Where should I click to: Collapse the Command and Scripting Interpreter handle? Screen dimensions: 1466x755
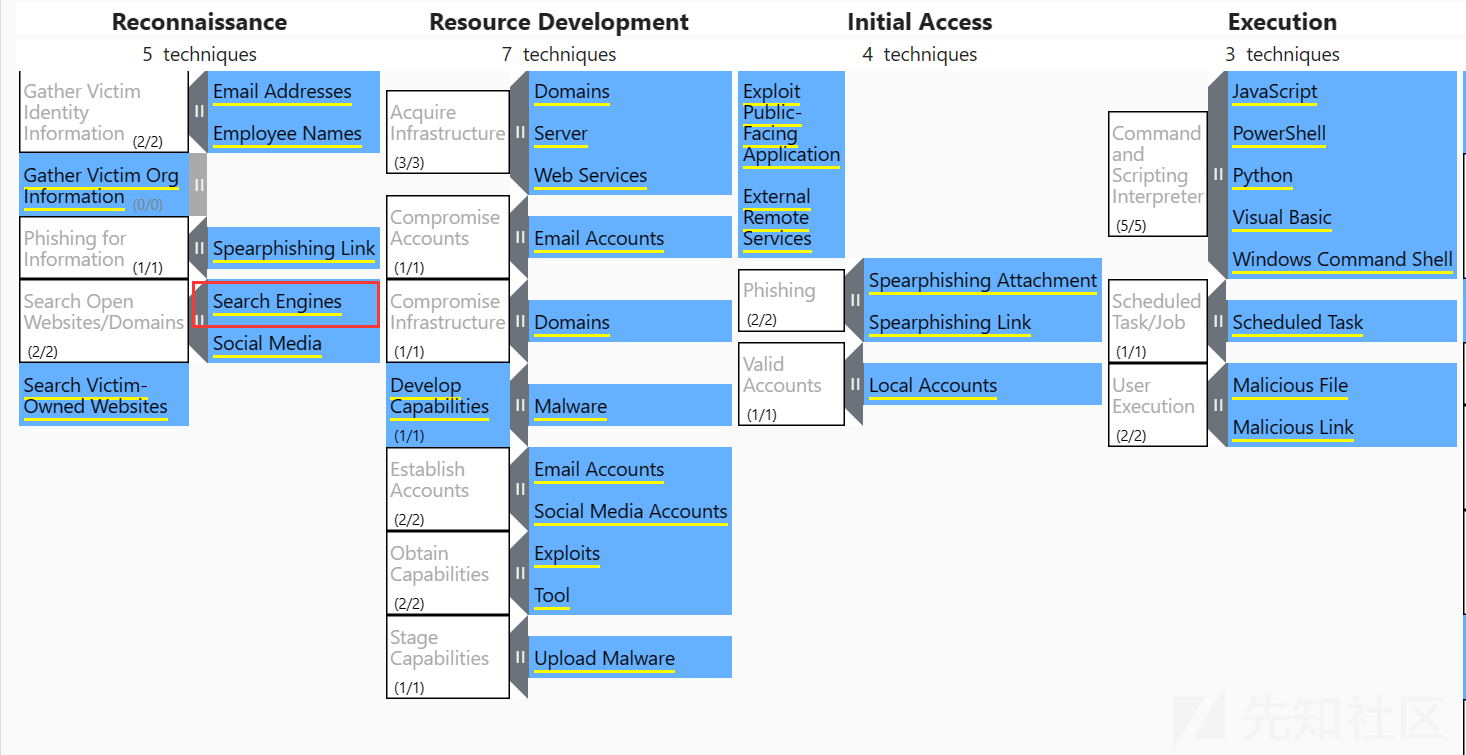1218,174
